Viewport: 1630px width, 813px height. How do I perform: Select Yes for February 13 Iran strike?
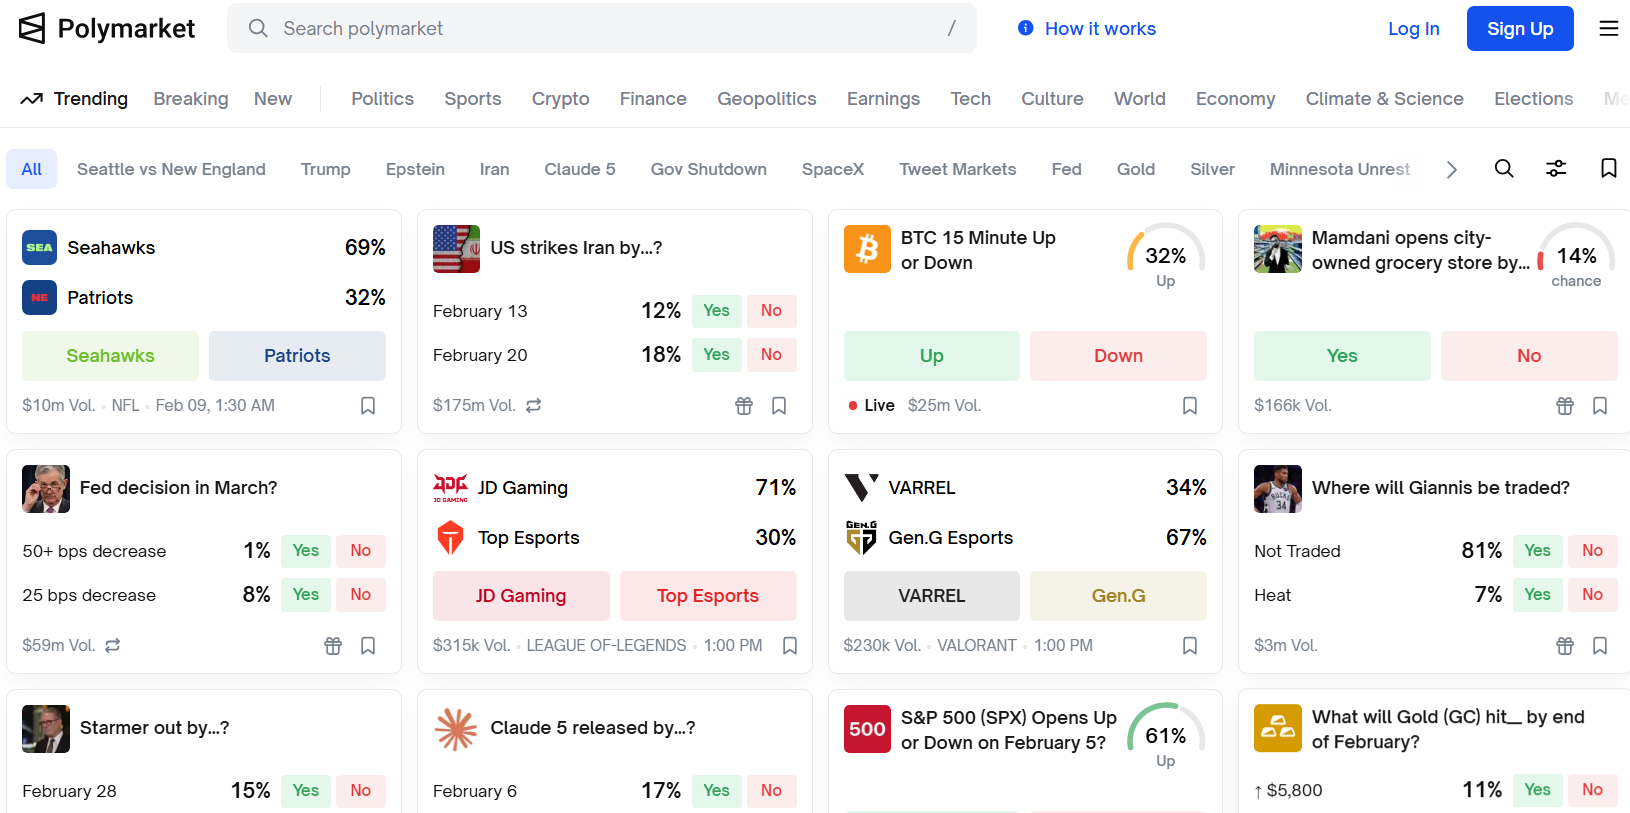coord(716,311)
